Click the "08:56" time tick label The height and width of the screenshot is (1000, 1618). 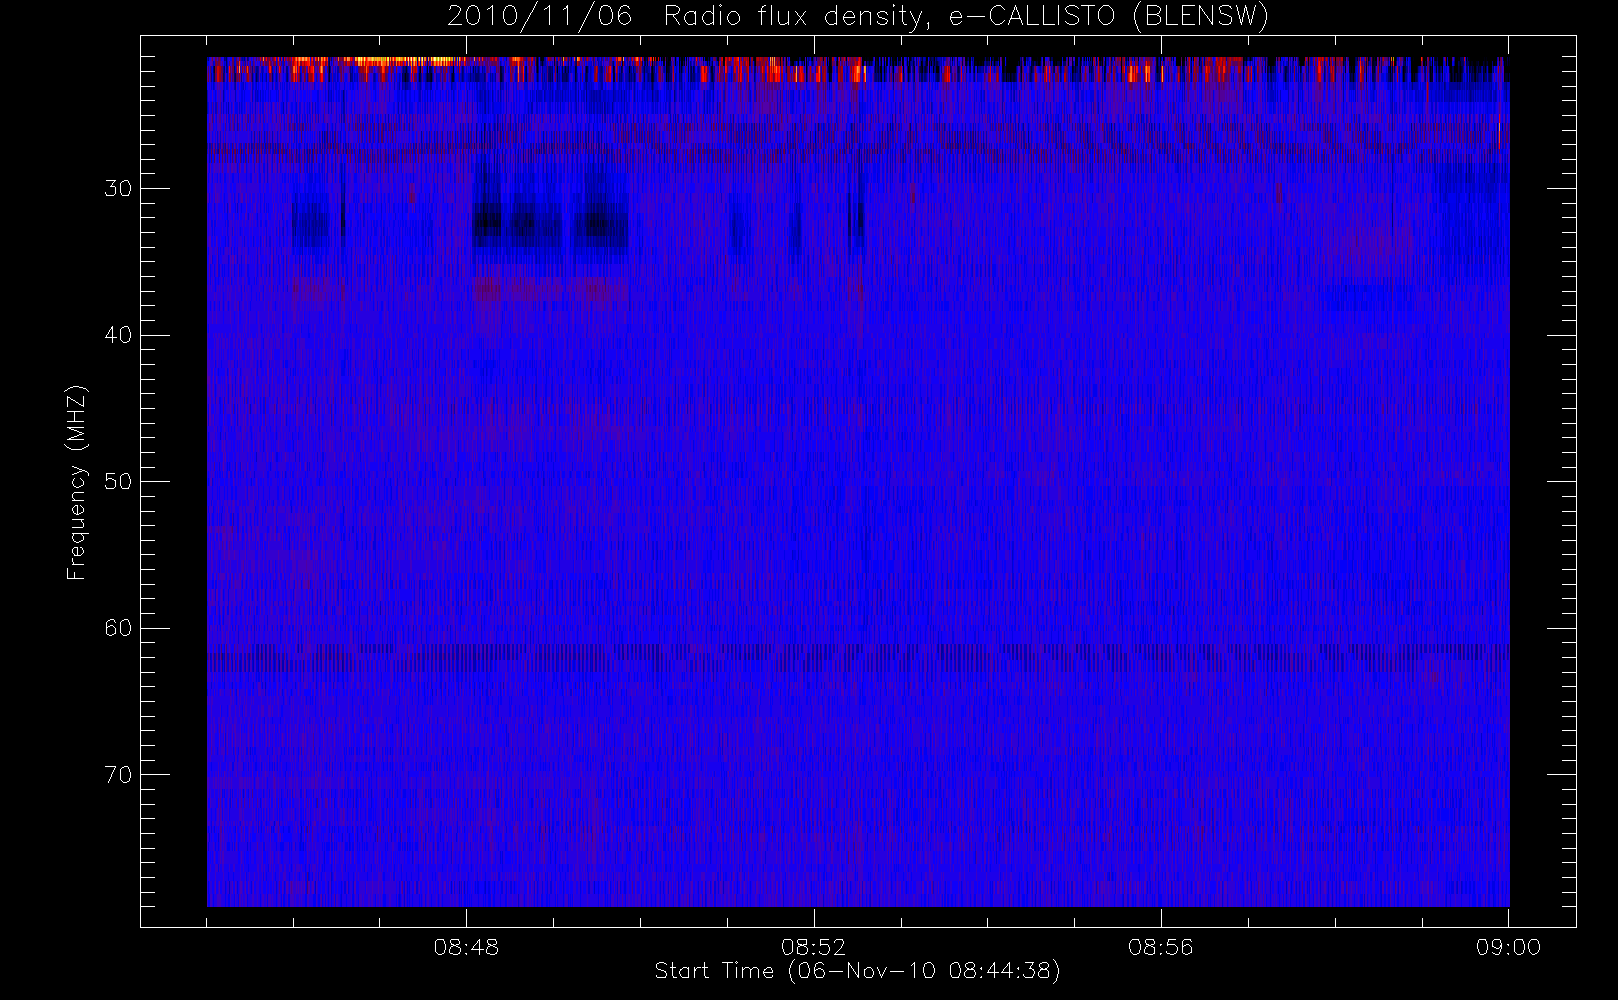pos(1160,947)
